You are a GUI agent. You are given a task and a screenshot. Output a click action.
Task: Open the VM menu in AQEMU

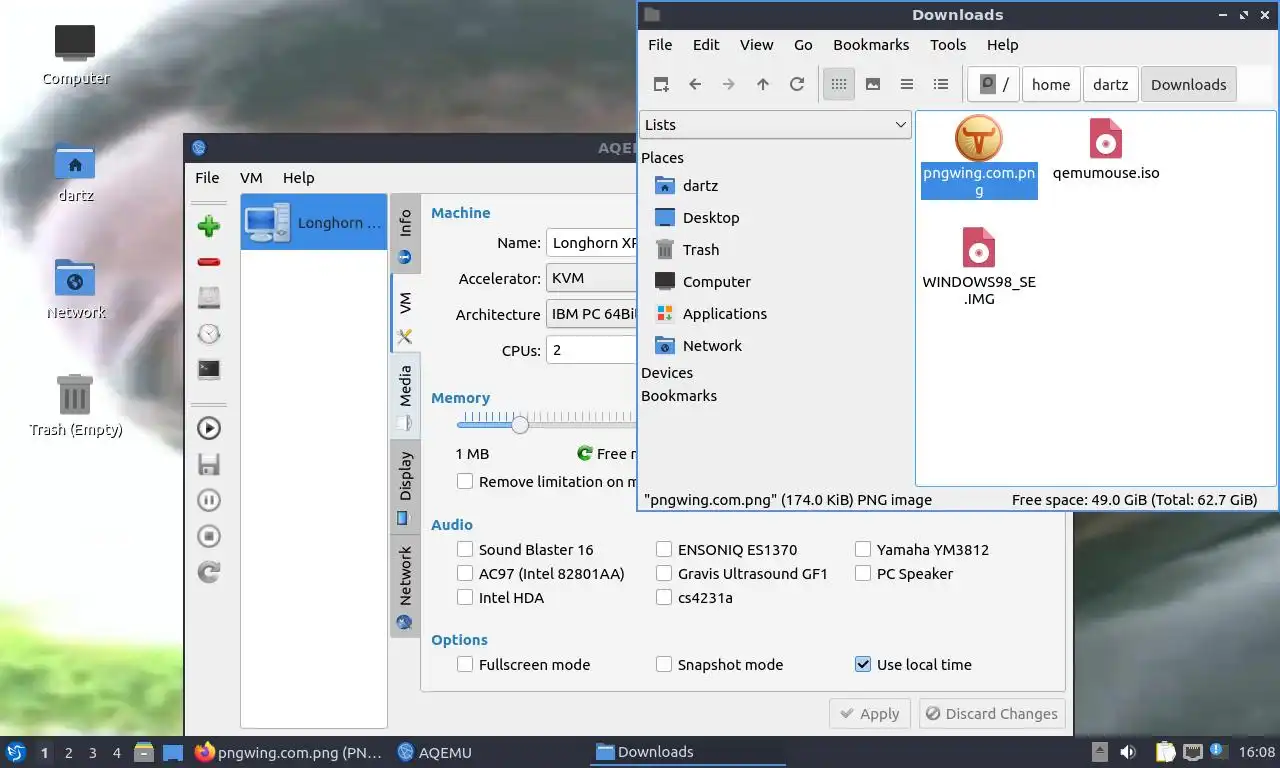[251, 178]
